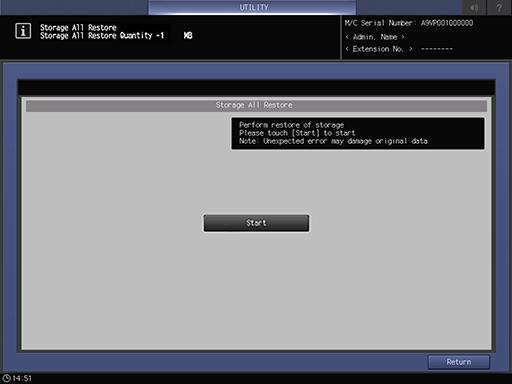Click the 'Admin. Name' label
This screenshot has height=384, width=512.
tap(375, 37)
